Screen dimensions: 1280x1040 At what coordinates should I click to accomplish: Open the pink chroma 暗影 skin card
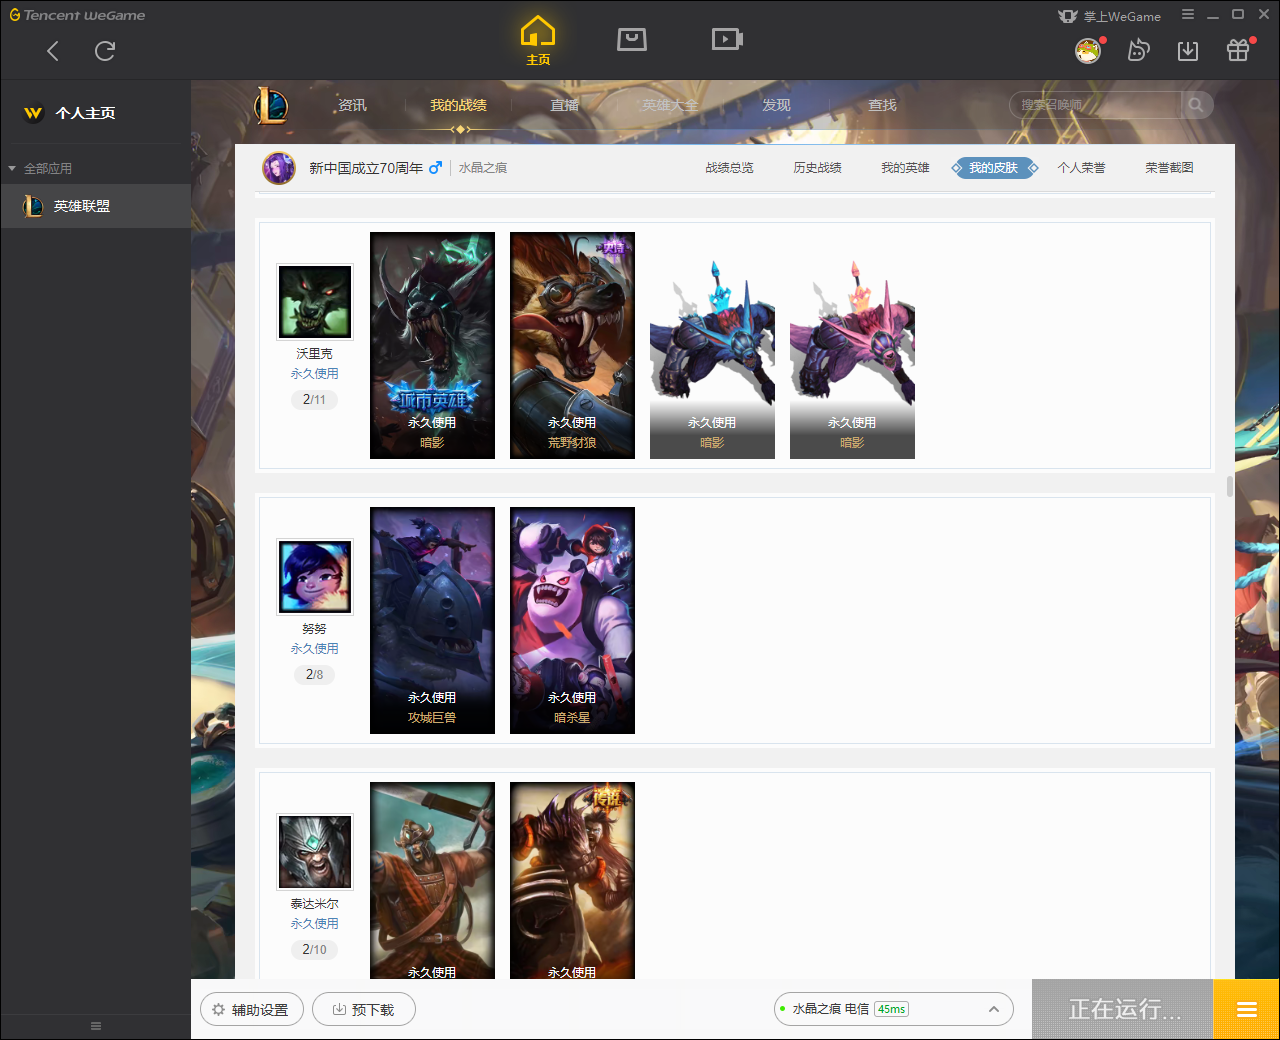coord(852,345)
